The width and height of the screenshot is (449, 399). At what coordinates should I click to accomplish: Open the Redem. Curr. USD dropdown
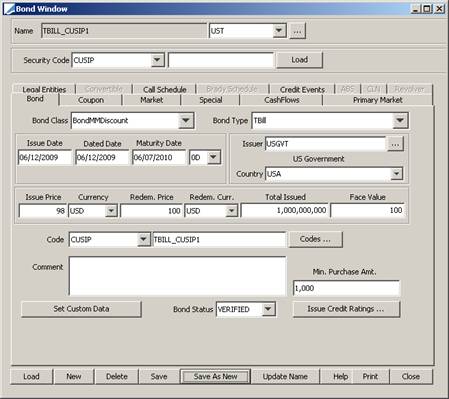point(231,211)
